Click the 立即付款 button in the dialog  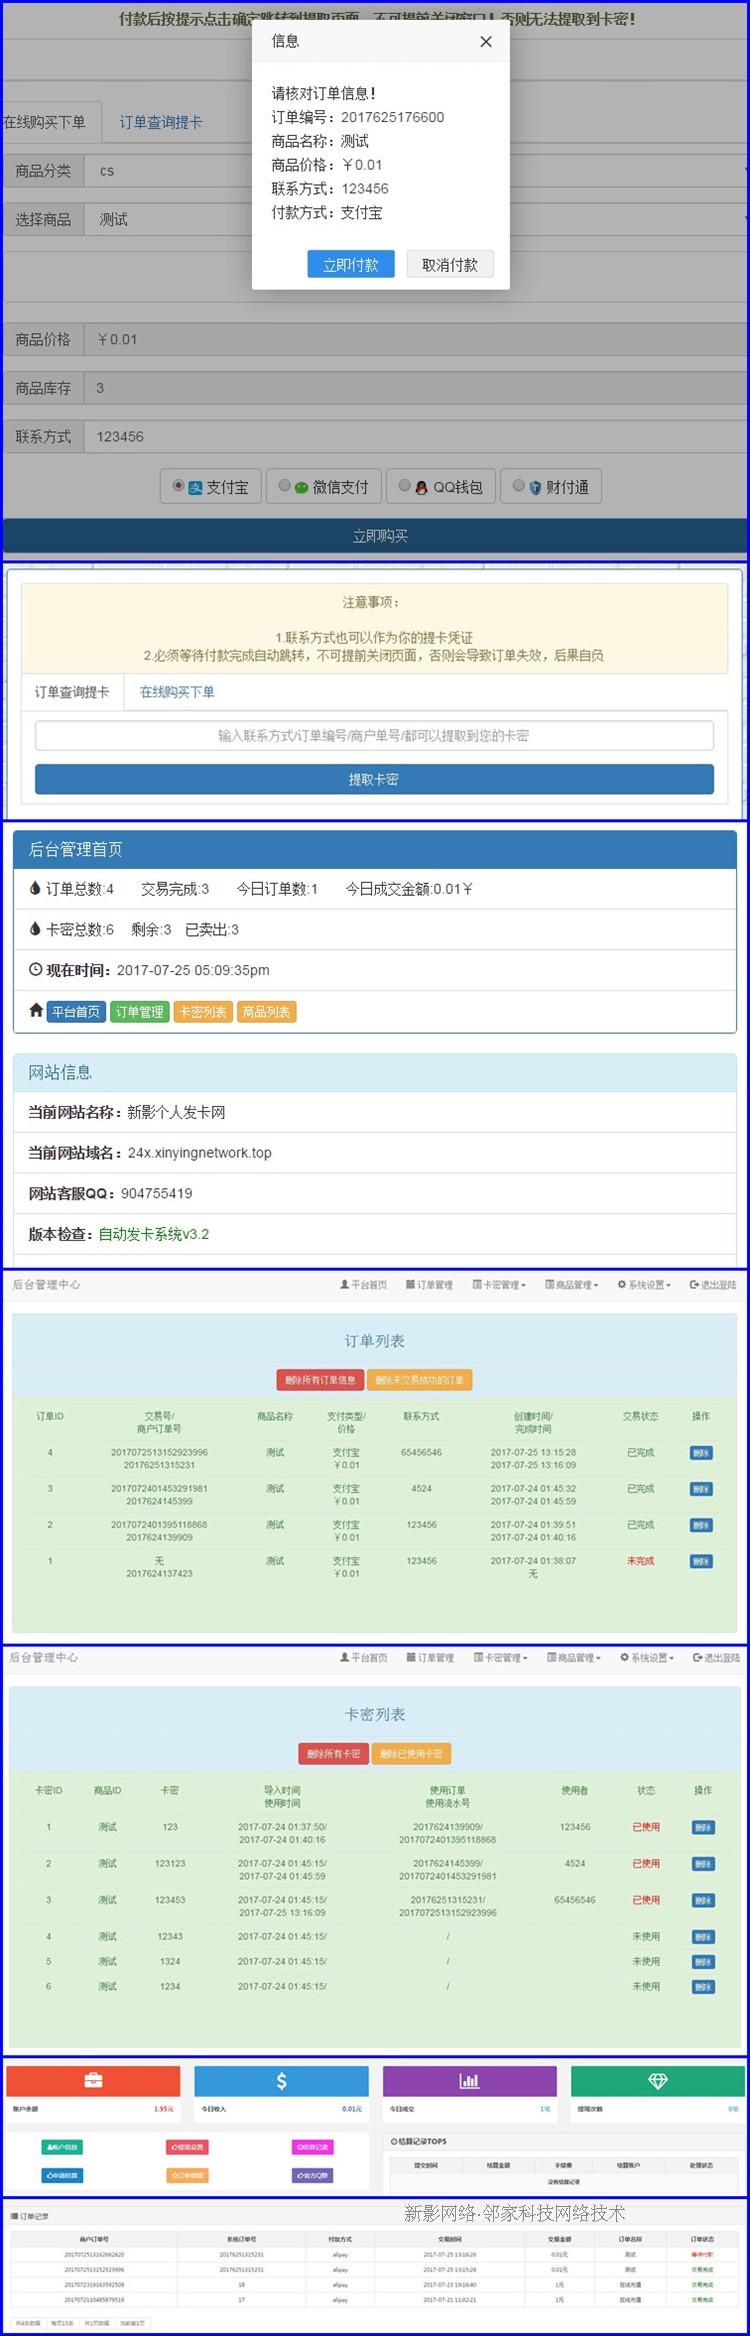351,265
